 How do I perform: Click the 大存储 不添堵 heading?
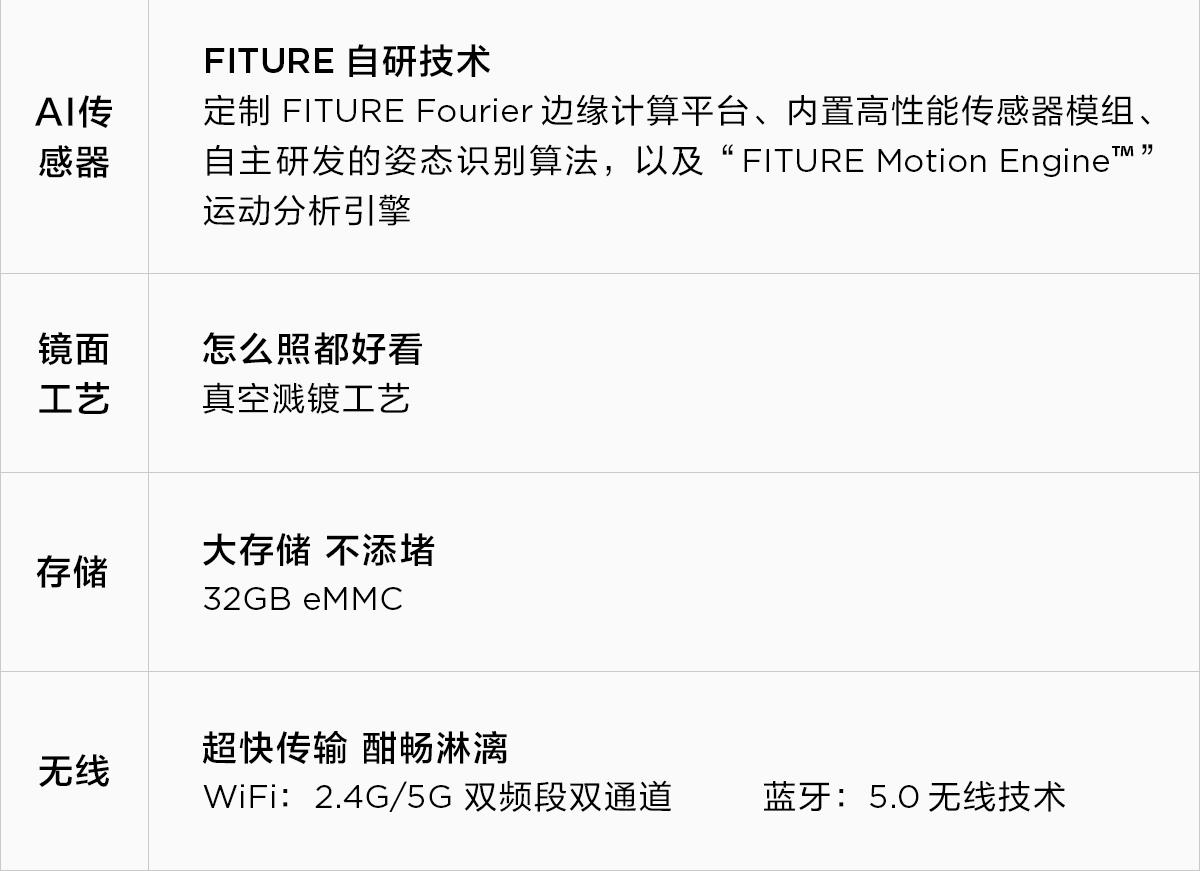tap(319, 550)
